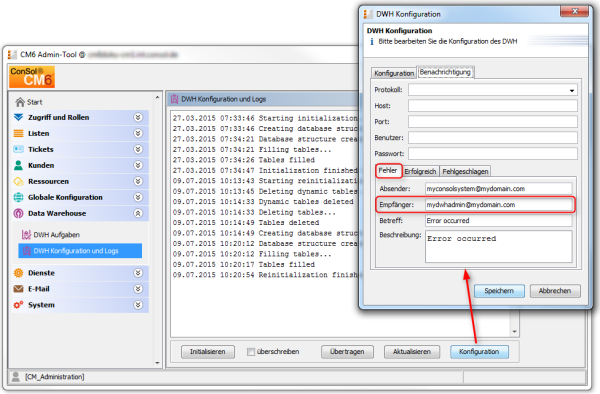Open the DWH Aufgaben item
The height and width of the screenshot is (394, 600).
pyautogui.click(x=51, y=235)
